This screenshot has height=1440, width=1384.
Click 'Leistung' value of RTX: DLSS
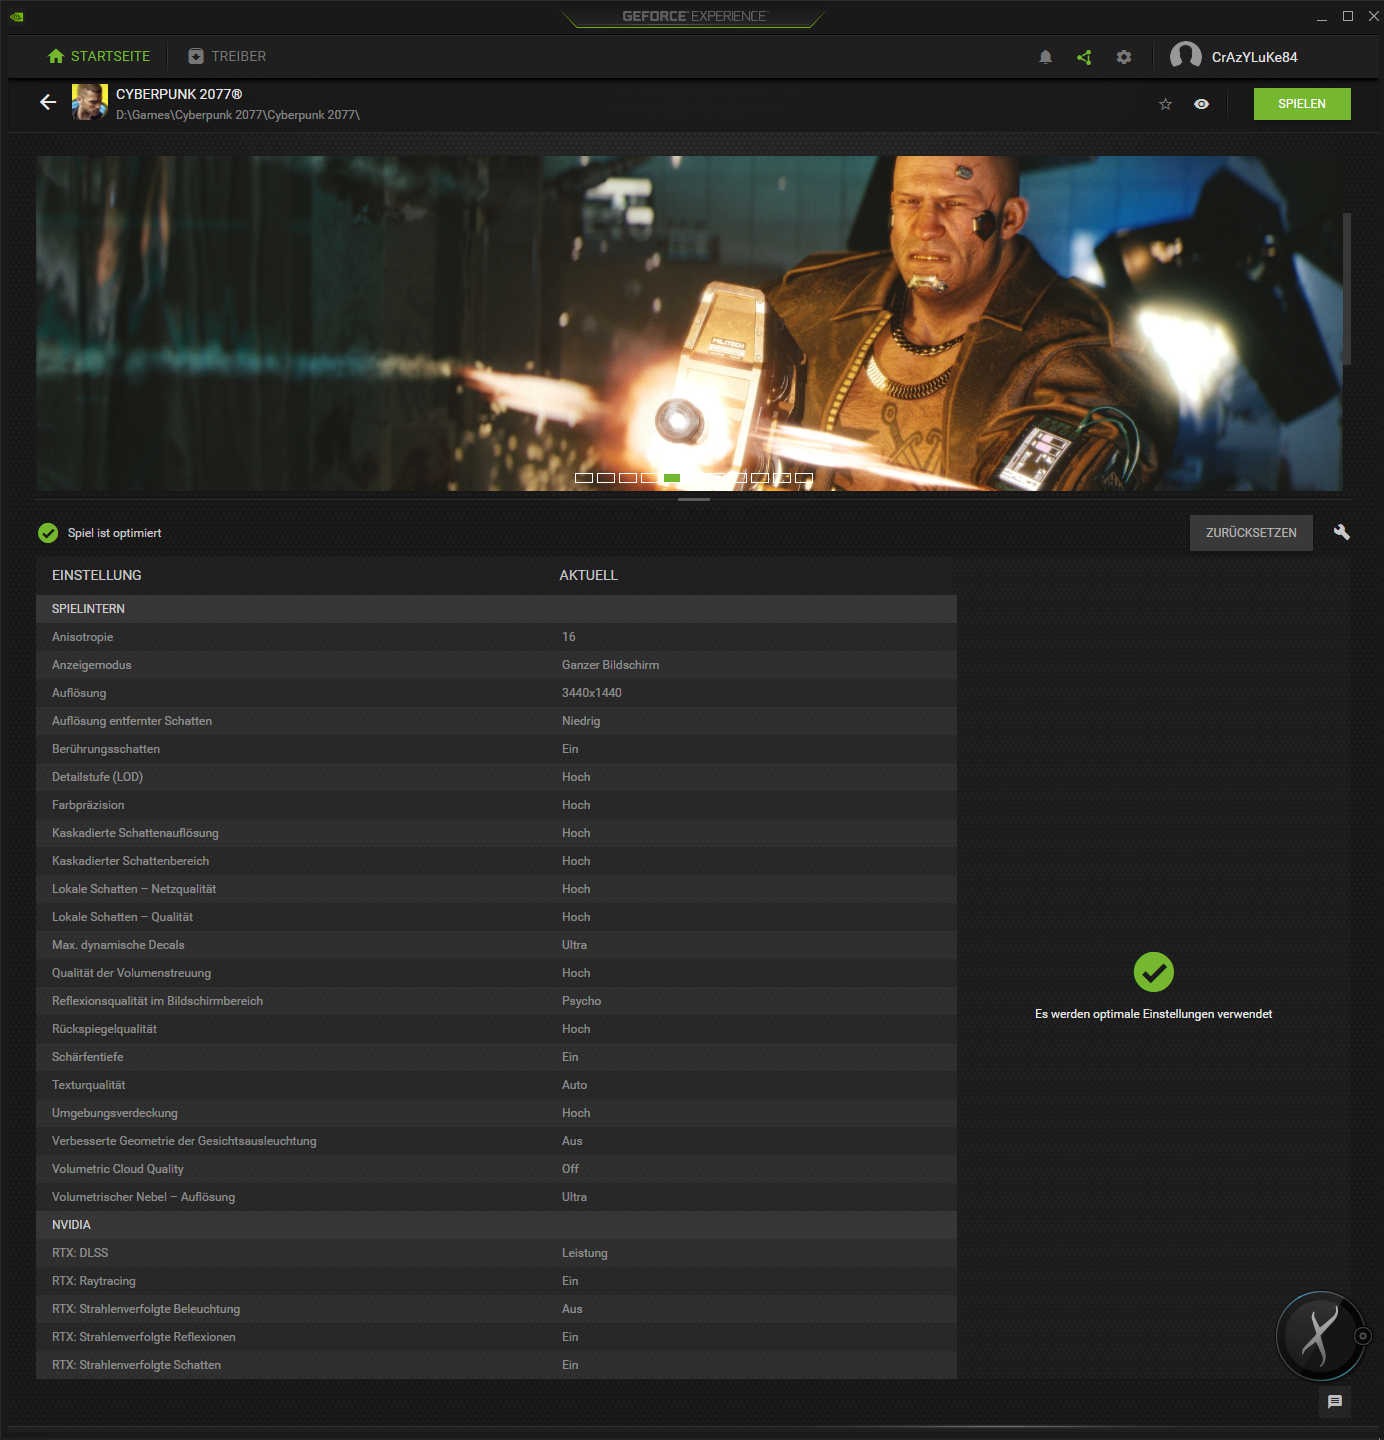584,1253
